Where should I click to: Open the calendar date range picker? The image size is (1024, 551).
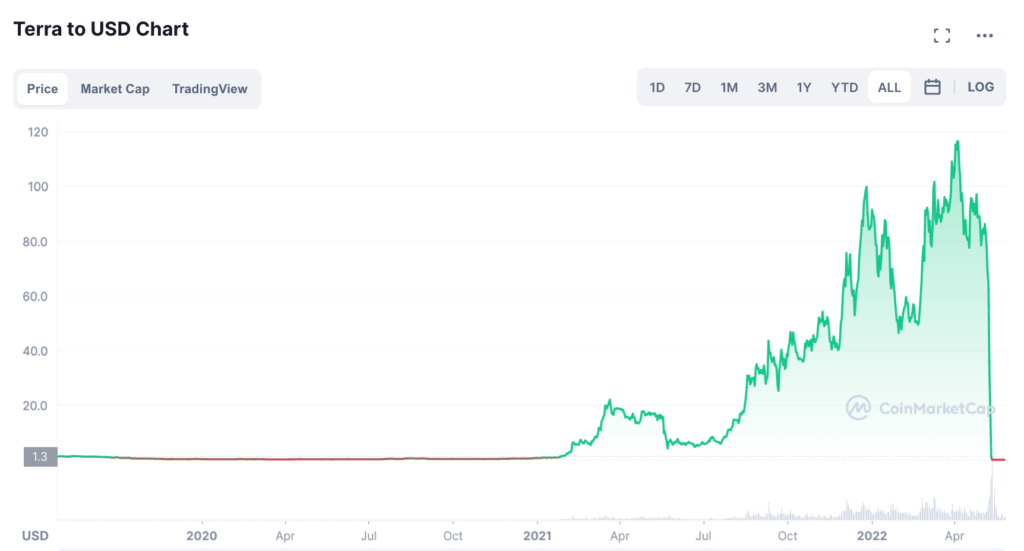pos(932,87)
